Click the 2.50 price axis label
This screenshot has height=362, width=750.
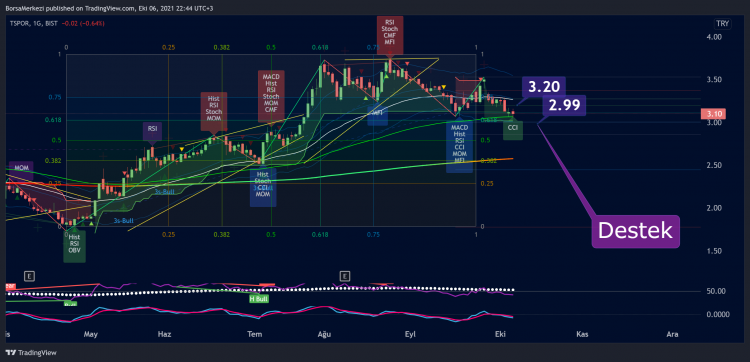pos(713,165)
